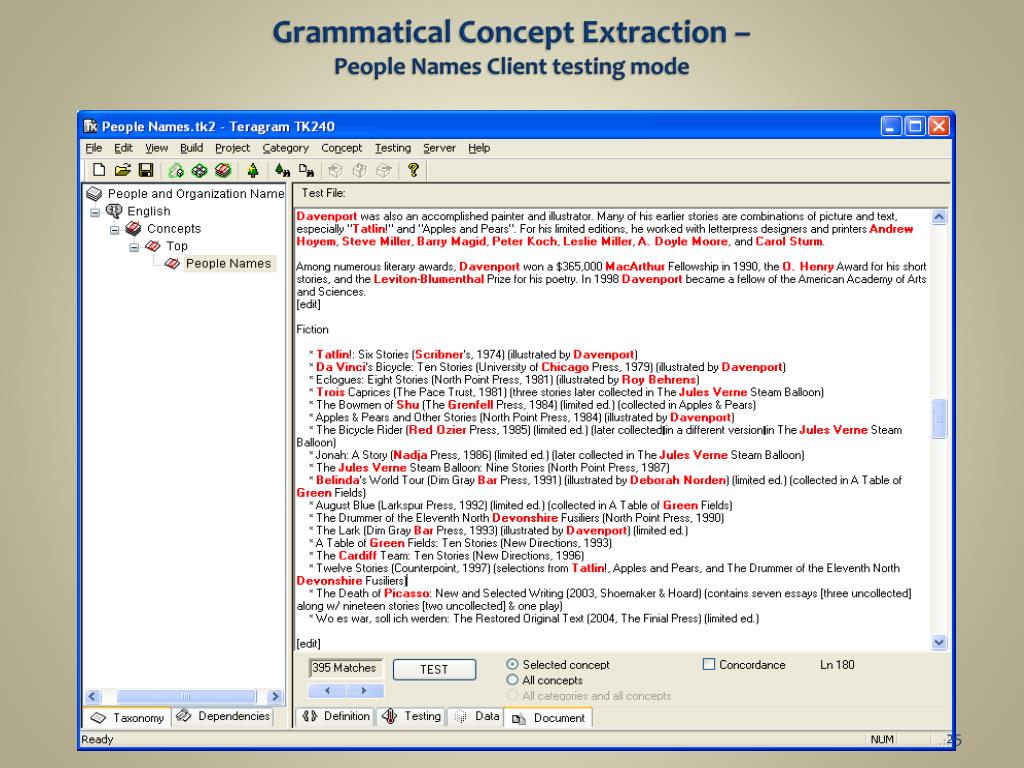
Task: Open help with the yellow question mark icon
Action: click(x=413, y=170)
